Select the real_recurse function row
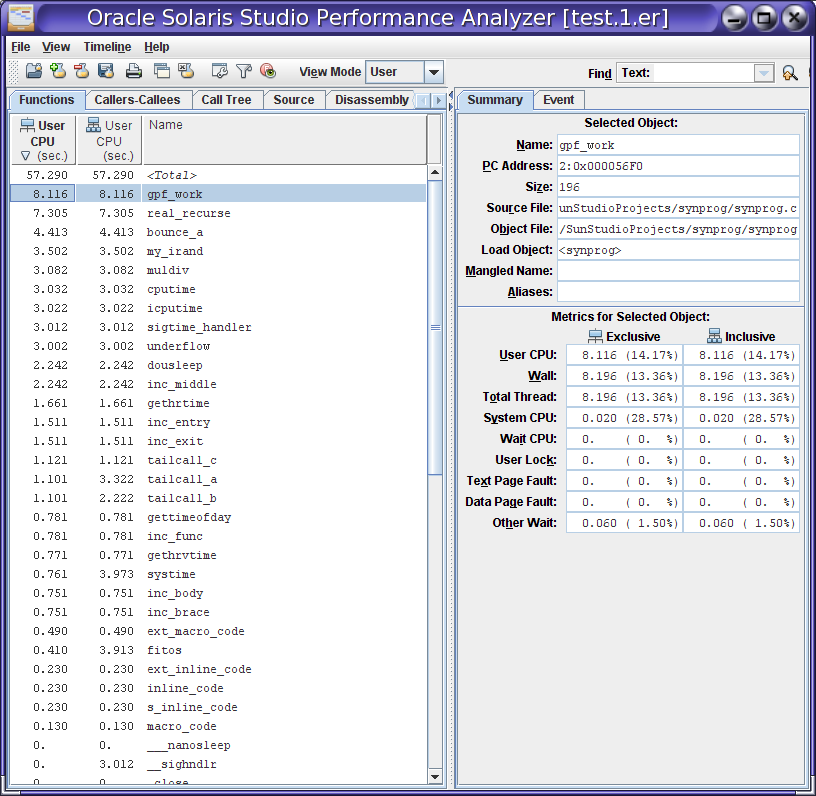The image size is (816, 796). point(218,213)
